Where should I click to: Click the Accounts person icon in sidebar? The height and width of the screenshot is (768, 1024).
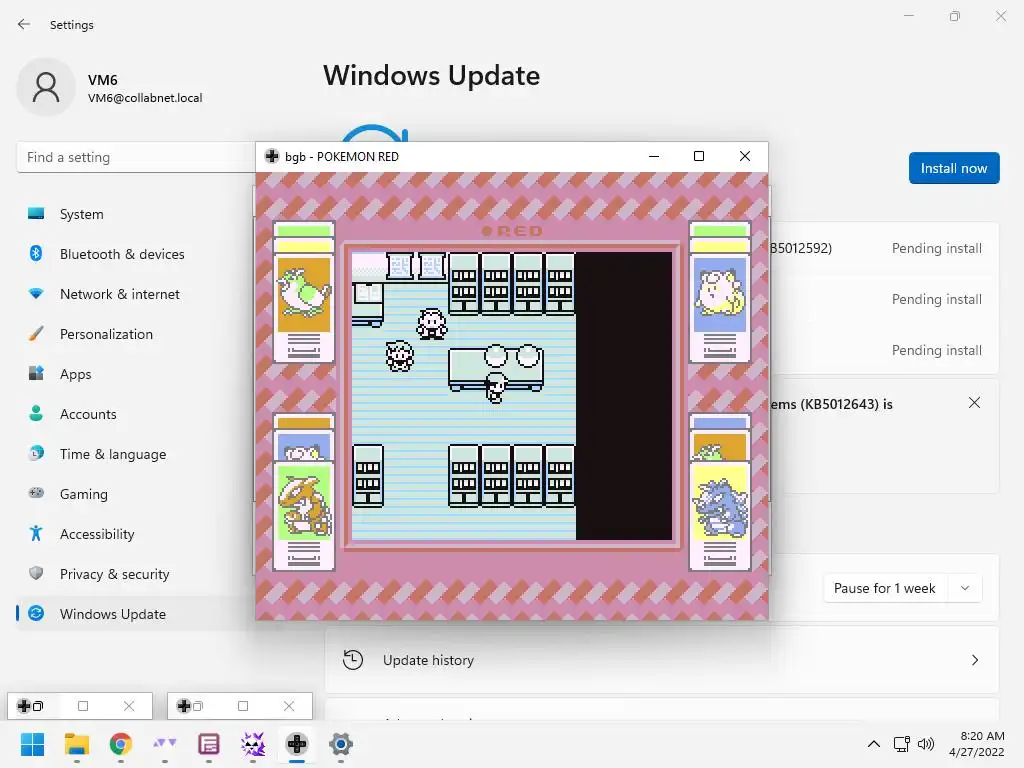click(36, 413)
